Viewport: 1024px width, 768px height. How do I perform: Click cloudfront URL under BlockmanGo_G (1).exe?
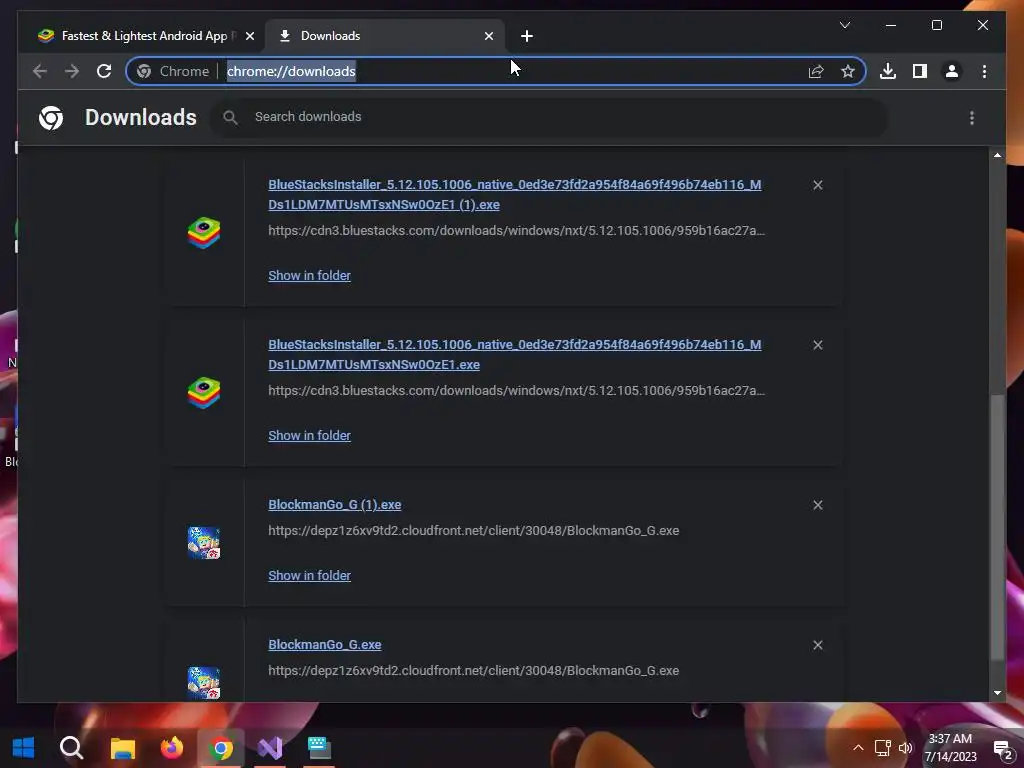tap(473, 531)
